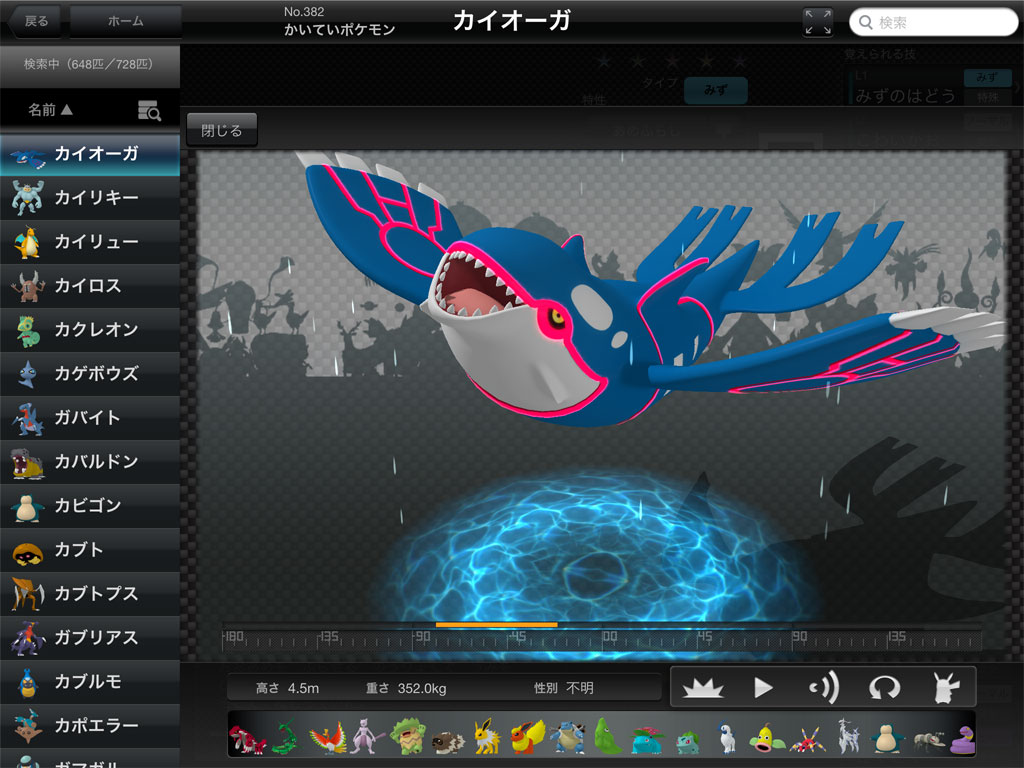Tap the ホーム button

coord(125,21)
